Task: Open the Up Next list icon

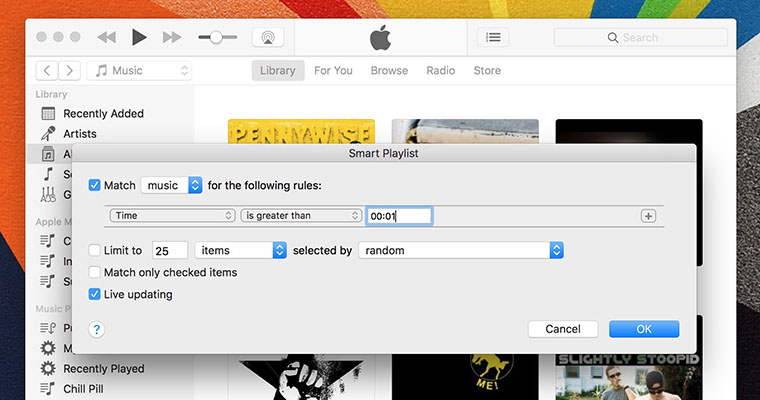Action: [x=493, y=37]
